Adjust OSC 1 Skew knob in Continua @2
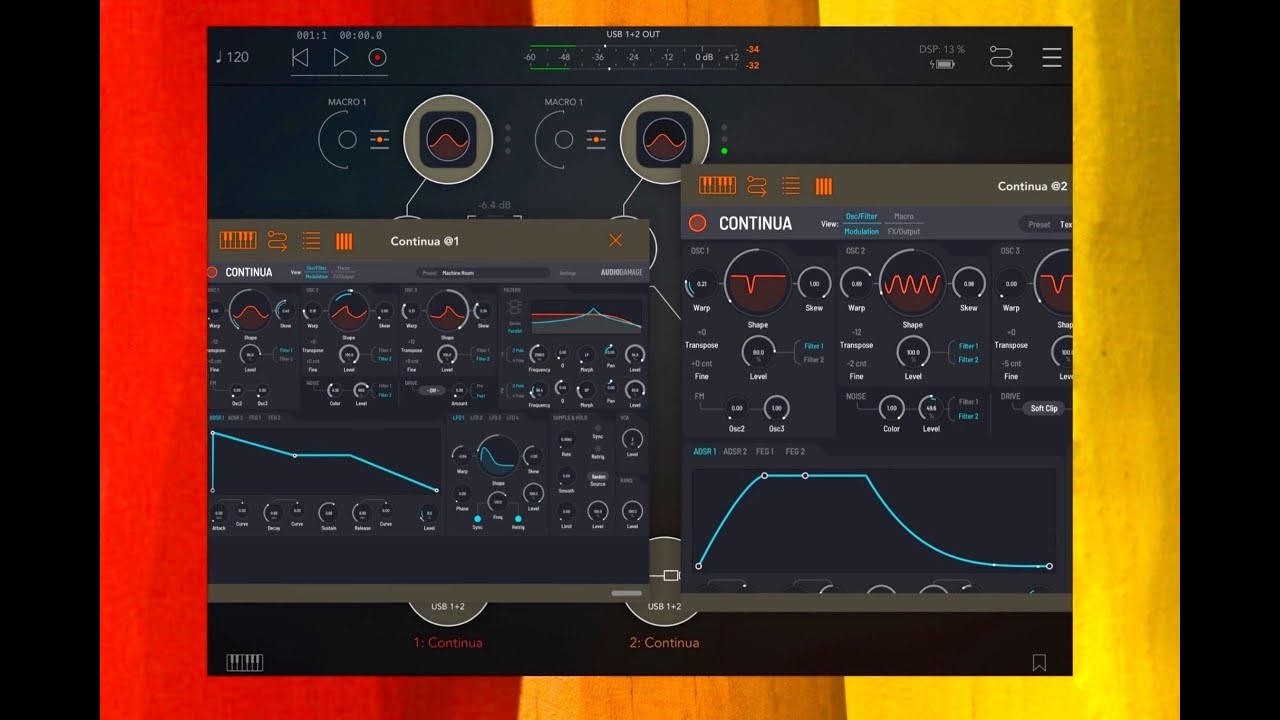 [814, 284]
